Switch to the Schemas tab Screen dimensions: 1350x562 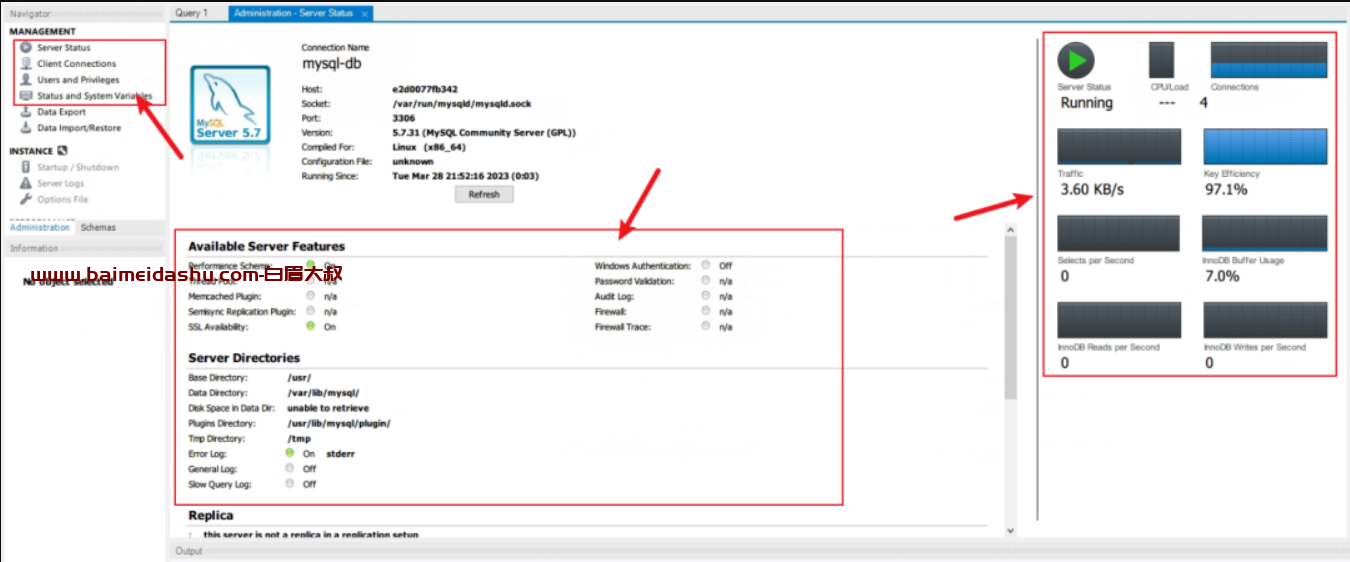[x=98, y=227]
